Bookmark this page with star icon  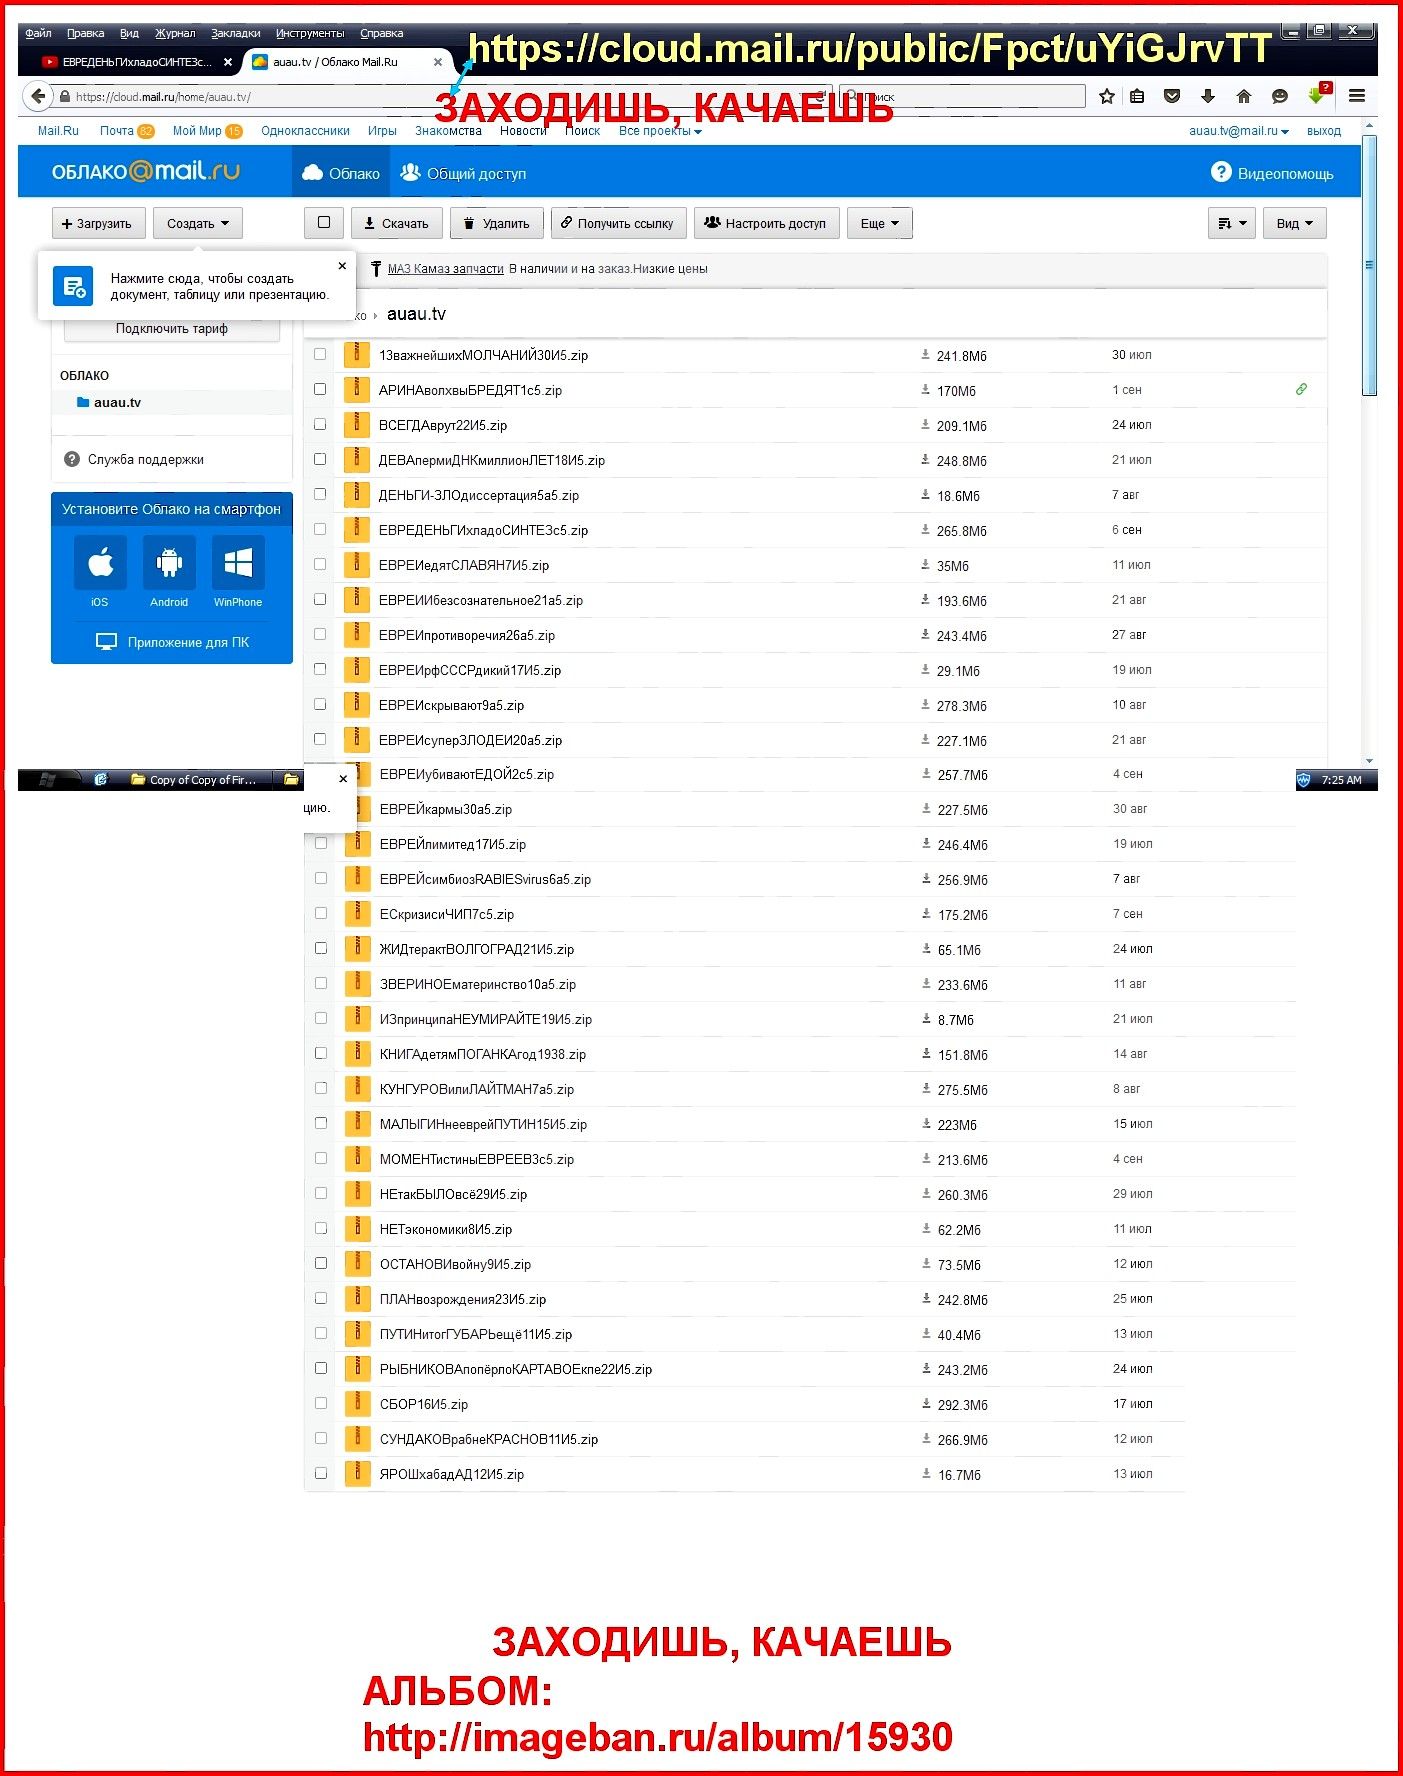[x=1106, y=96]
